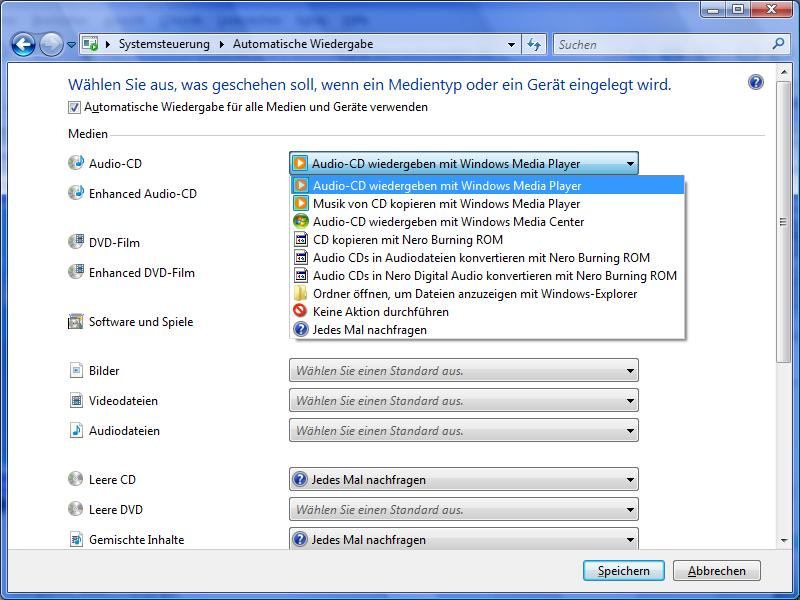Click the scrollbar down arrow
The image size is (800, 600).
(783, 540)
